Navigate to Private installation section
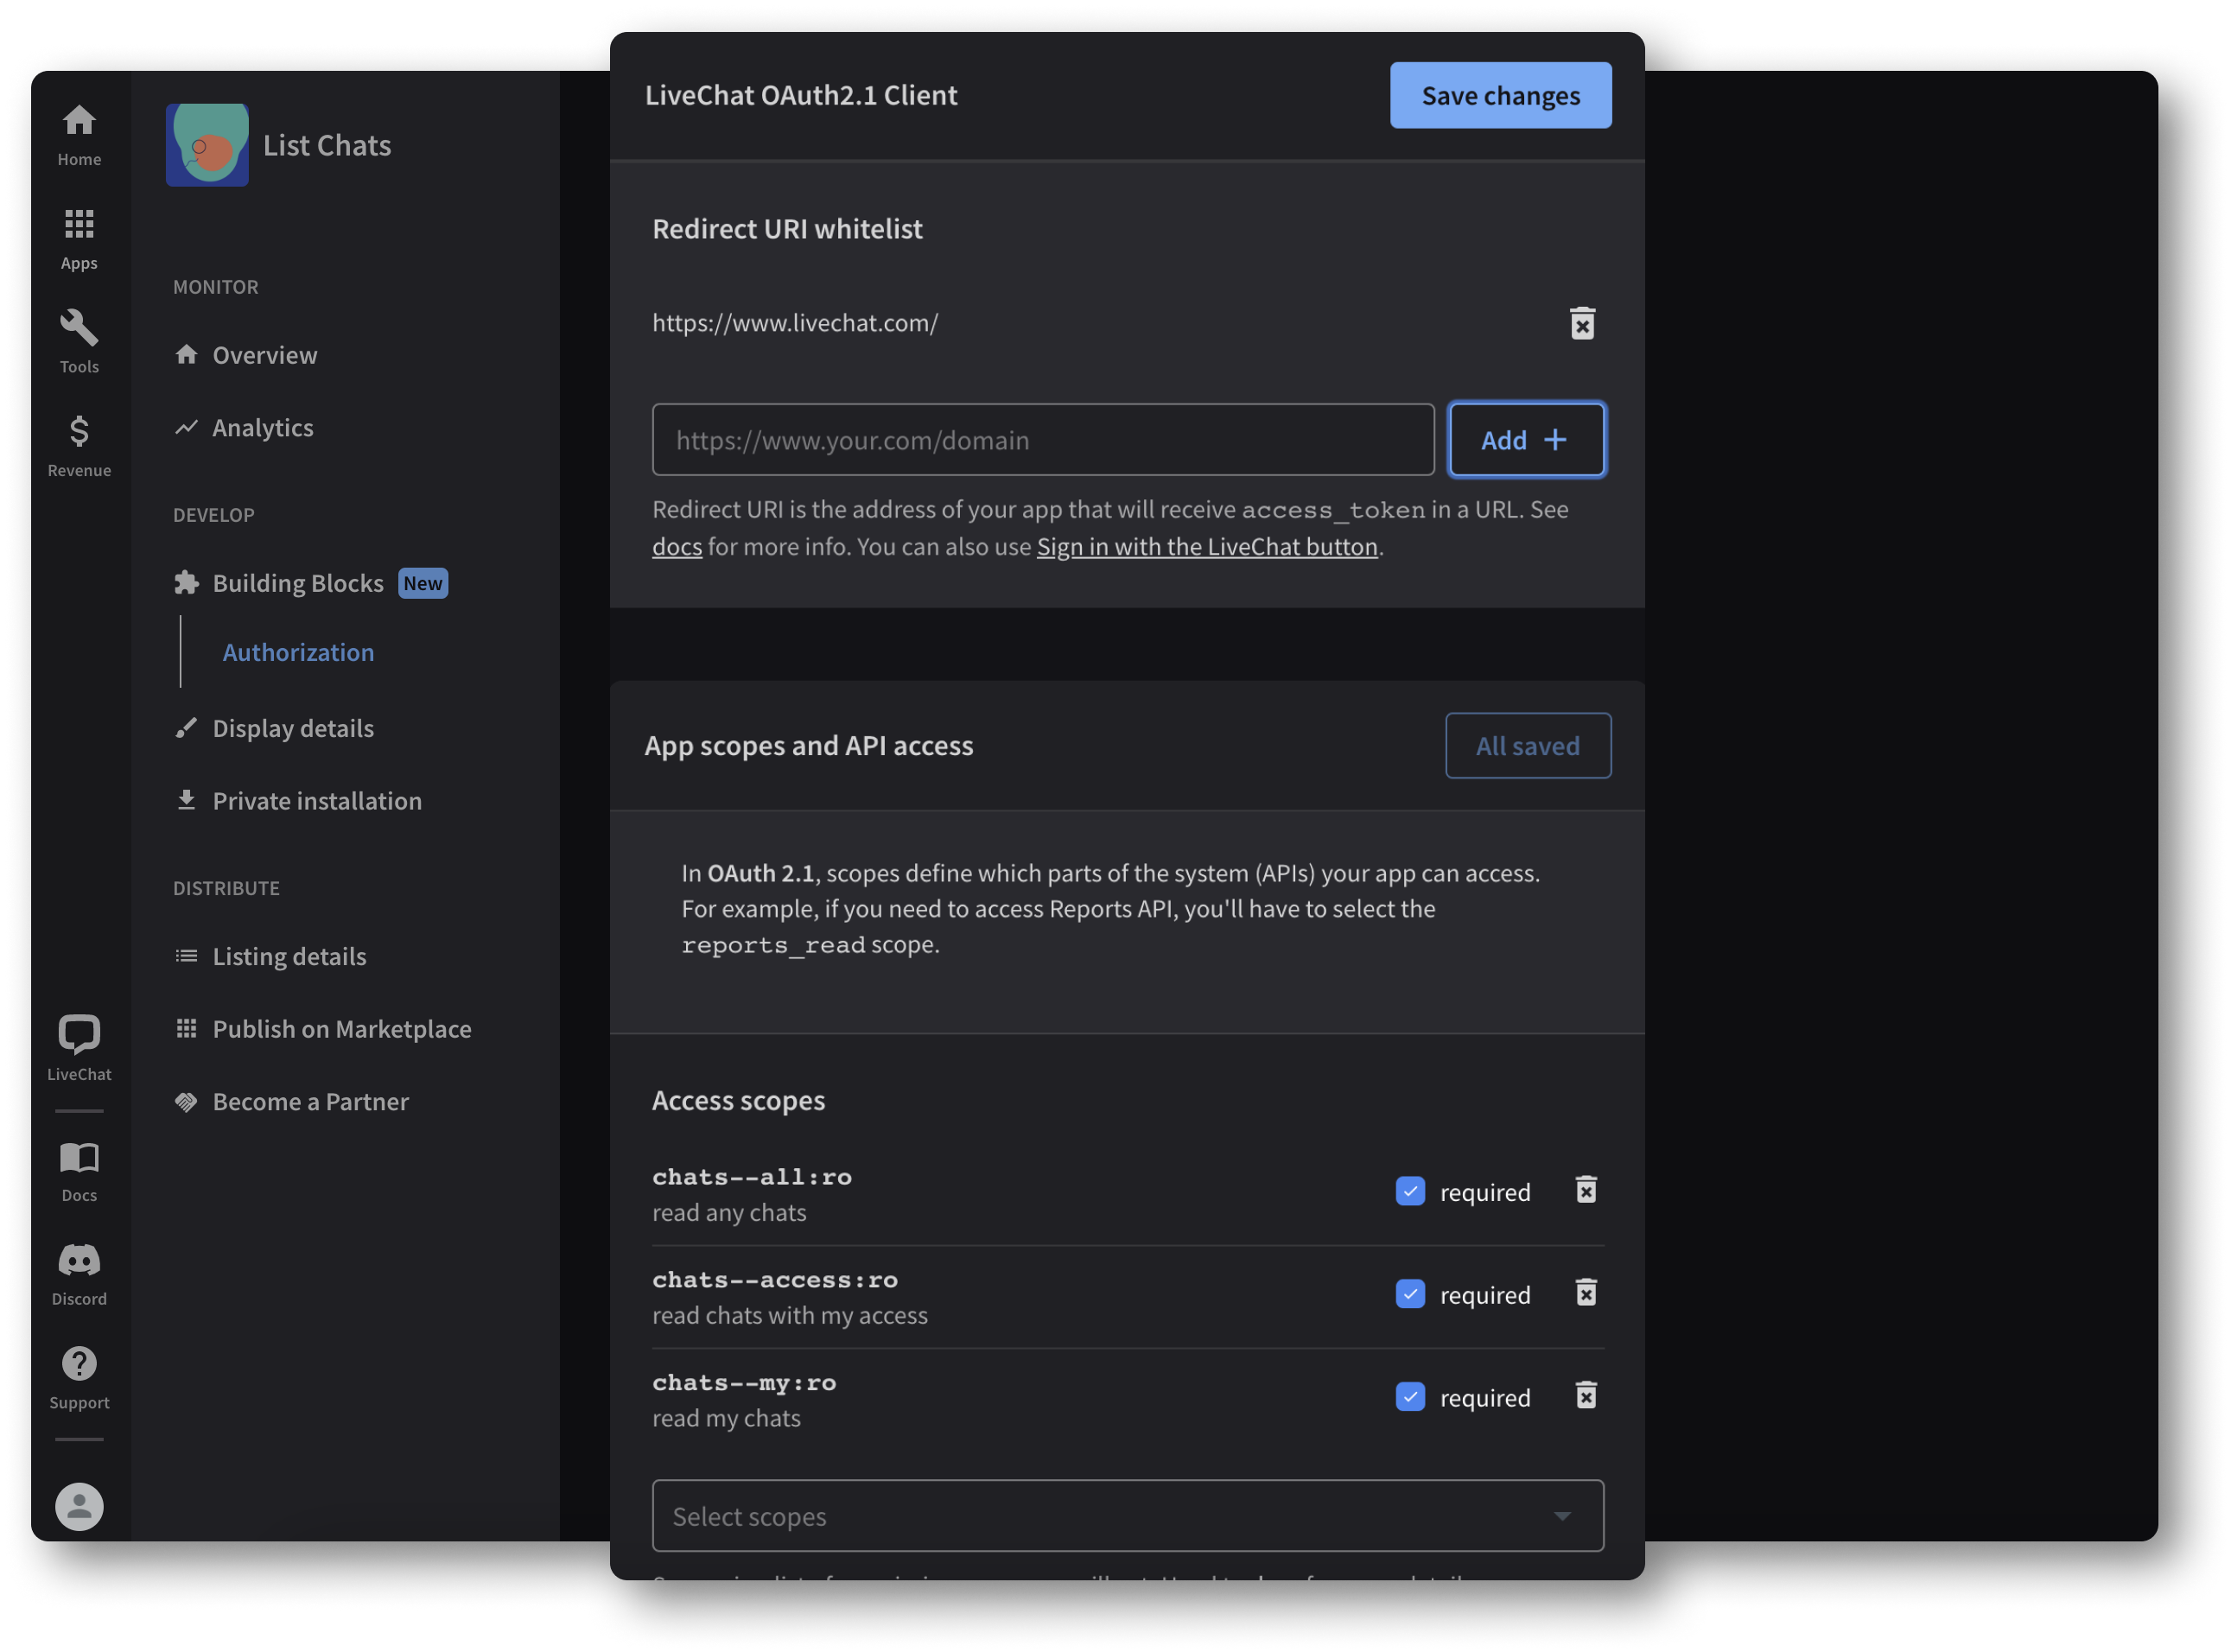 pos(315,800)
